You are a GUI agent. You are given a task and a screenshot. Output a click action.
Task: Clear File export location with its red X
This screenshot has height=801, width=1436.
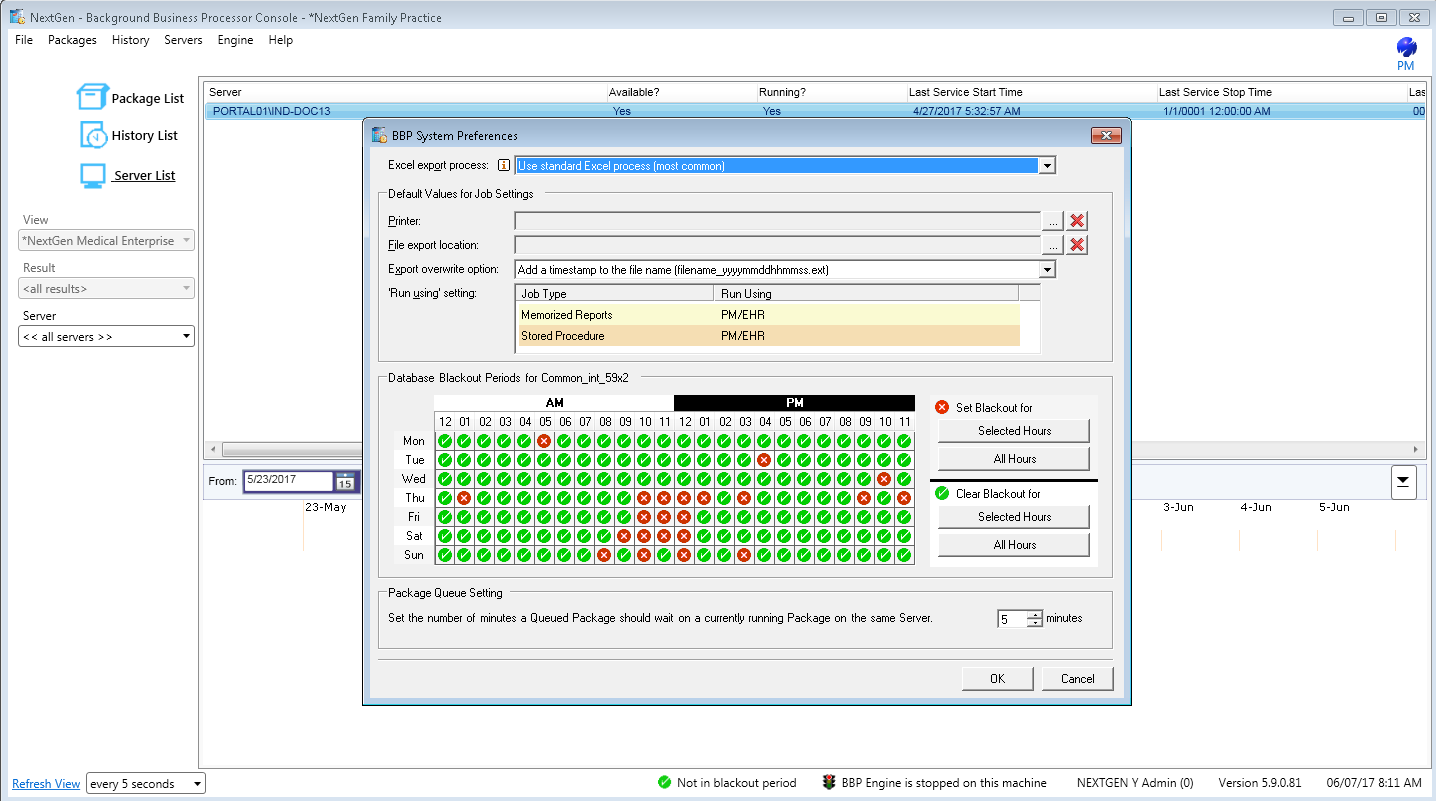1077,245
